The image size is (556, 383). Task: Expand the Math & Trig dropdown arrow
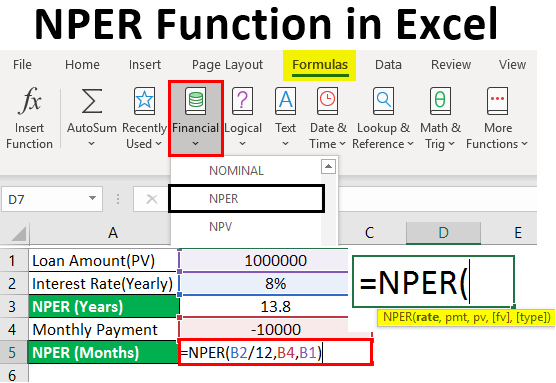click(451, 144)
